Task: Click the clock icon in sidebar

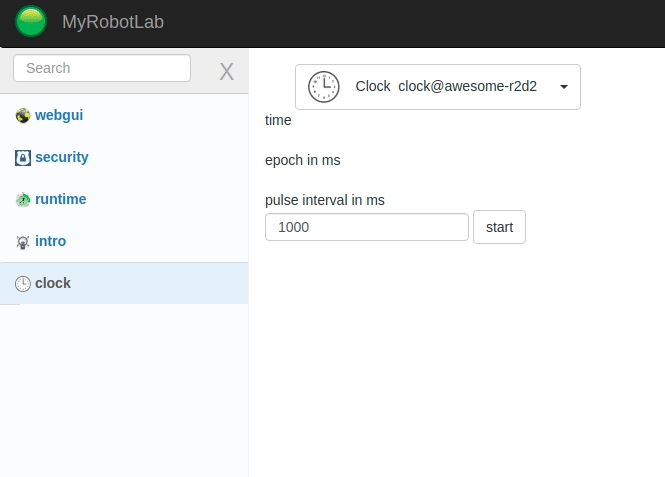Action: coord(23,284)
